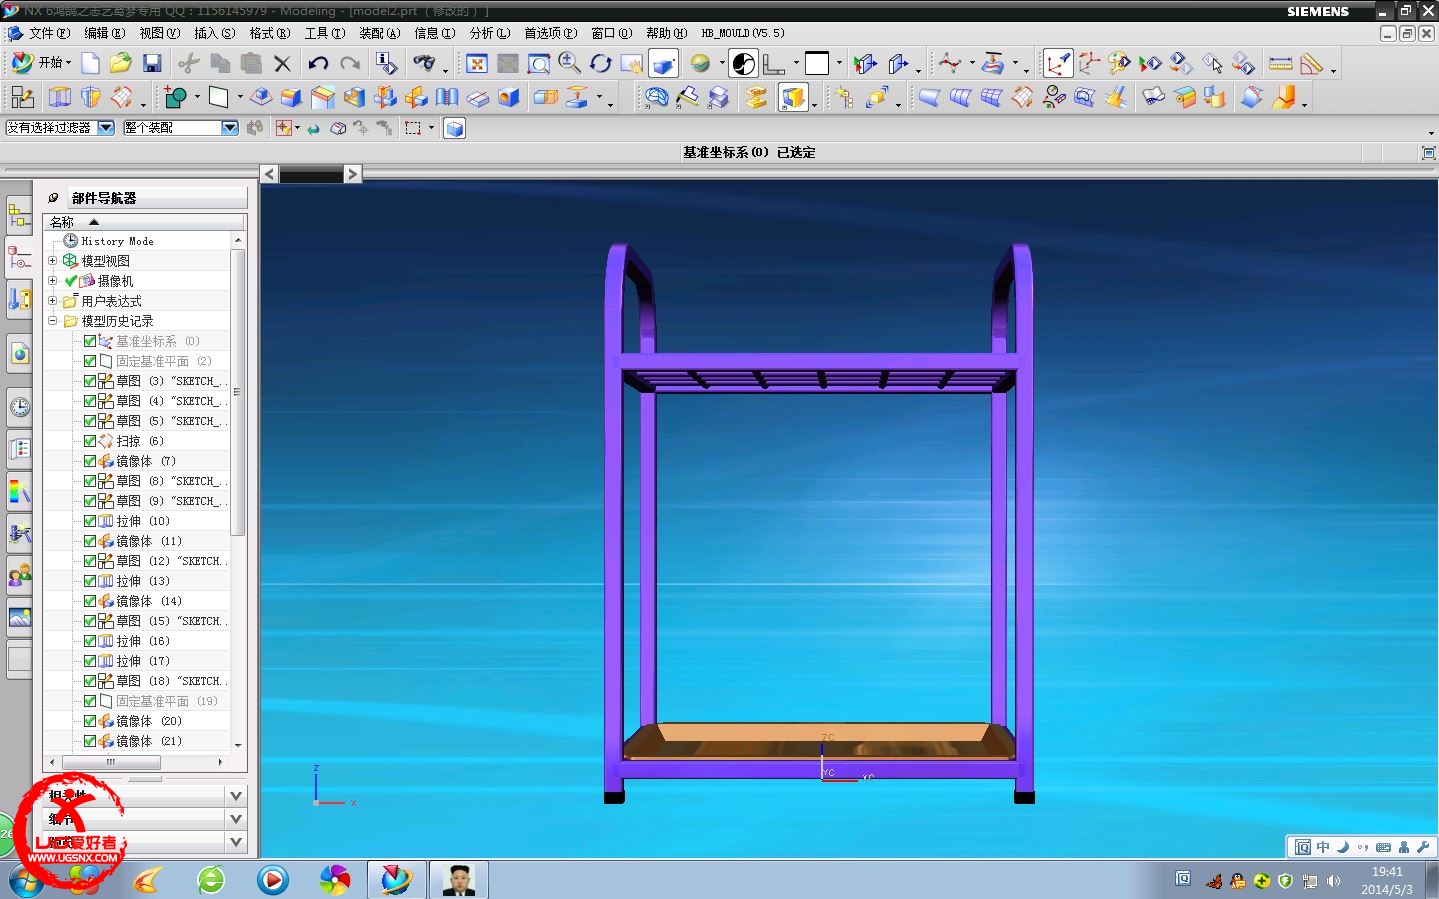This screenshot has height=899, width=1439.
Task: Open the 整个装配 scope dropdown
Action: pyautogui.click(x=230, y=127)
